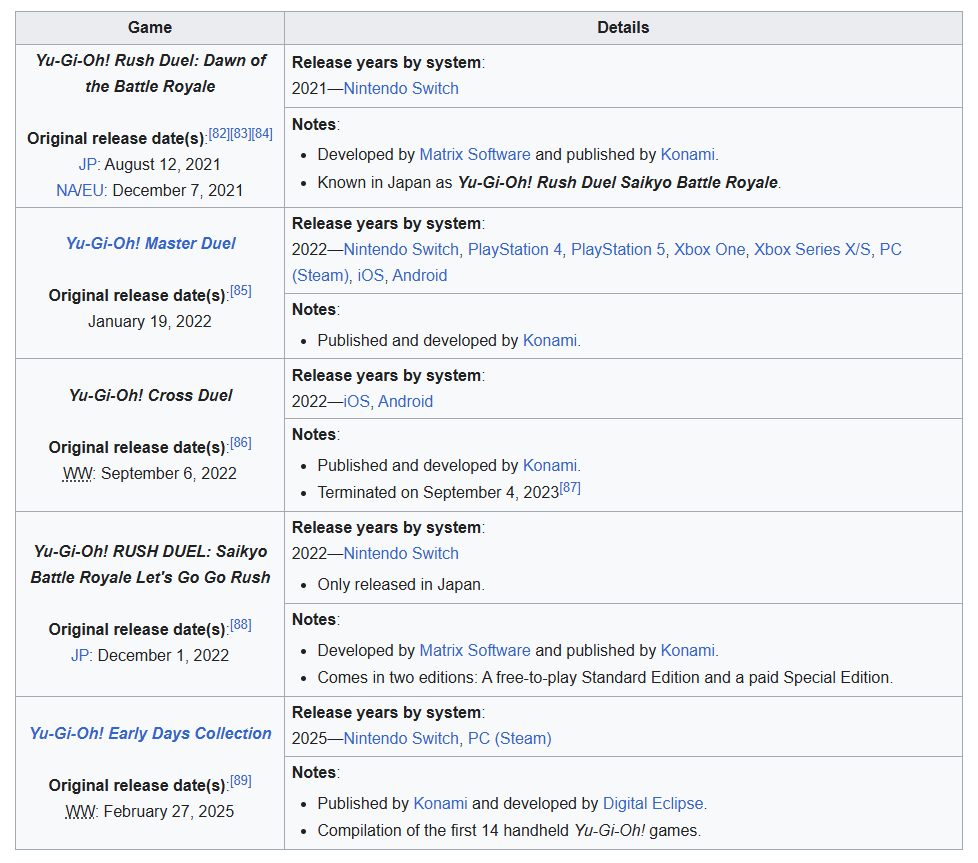978x863 pixels.
Task: Open the Digital Eclipse link
Action: pyautogui.click(x=653, y=803)
